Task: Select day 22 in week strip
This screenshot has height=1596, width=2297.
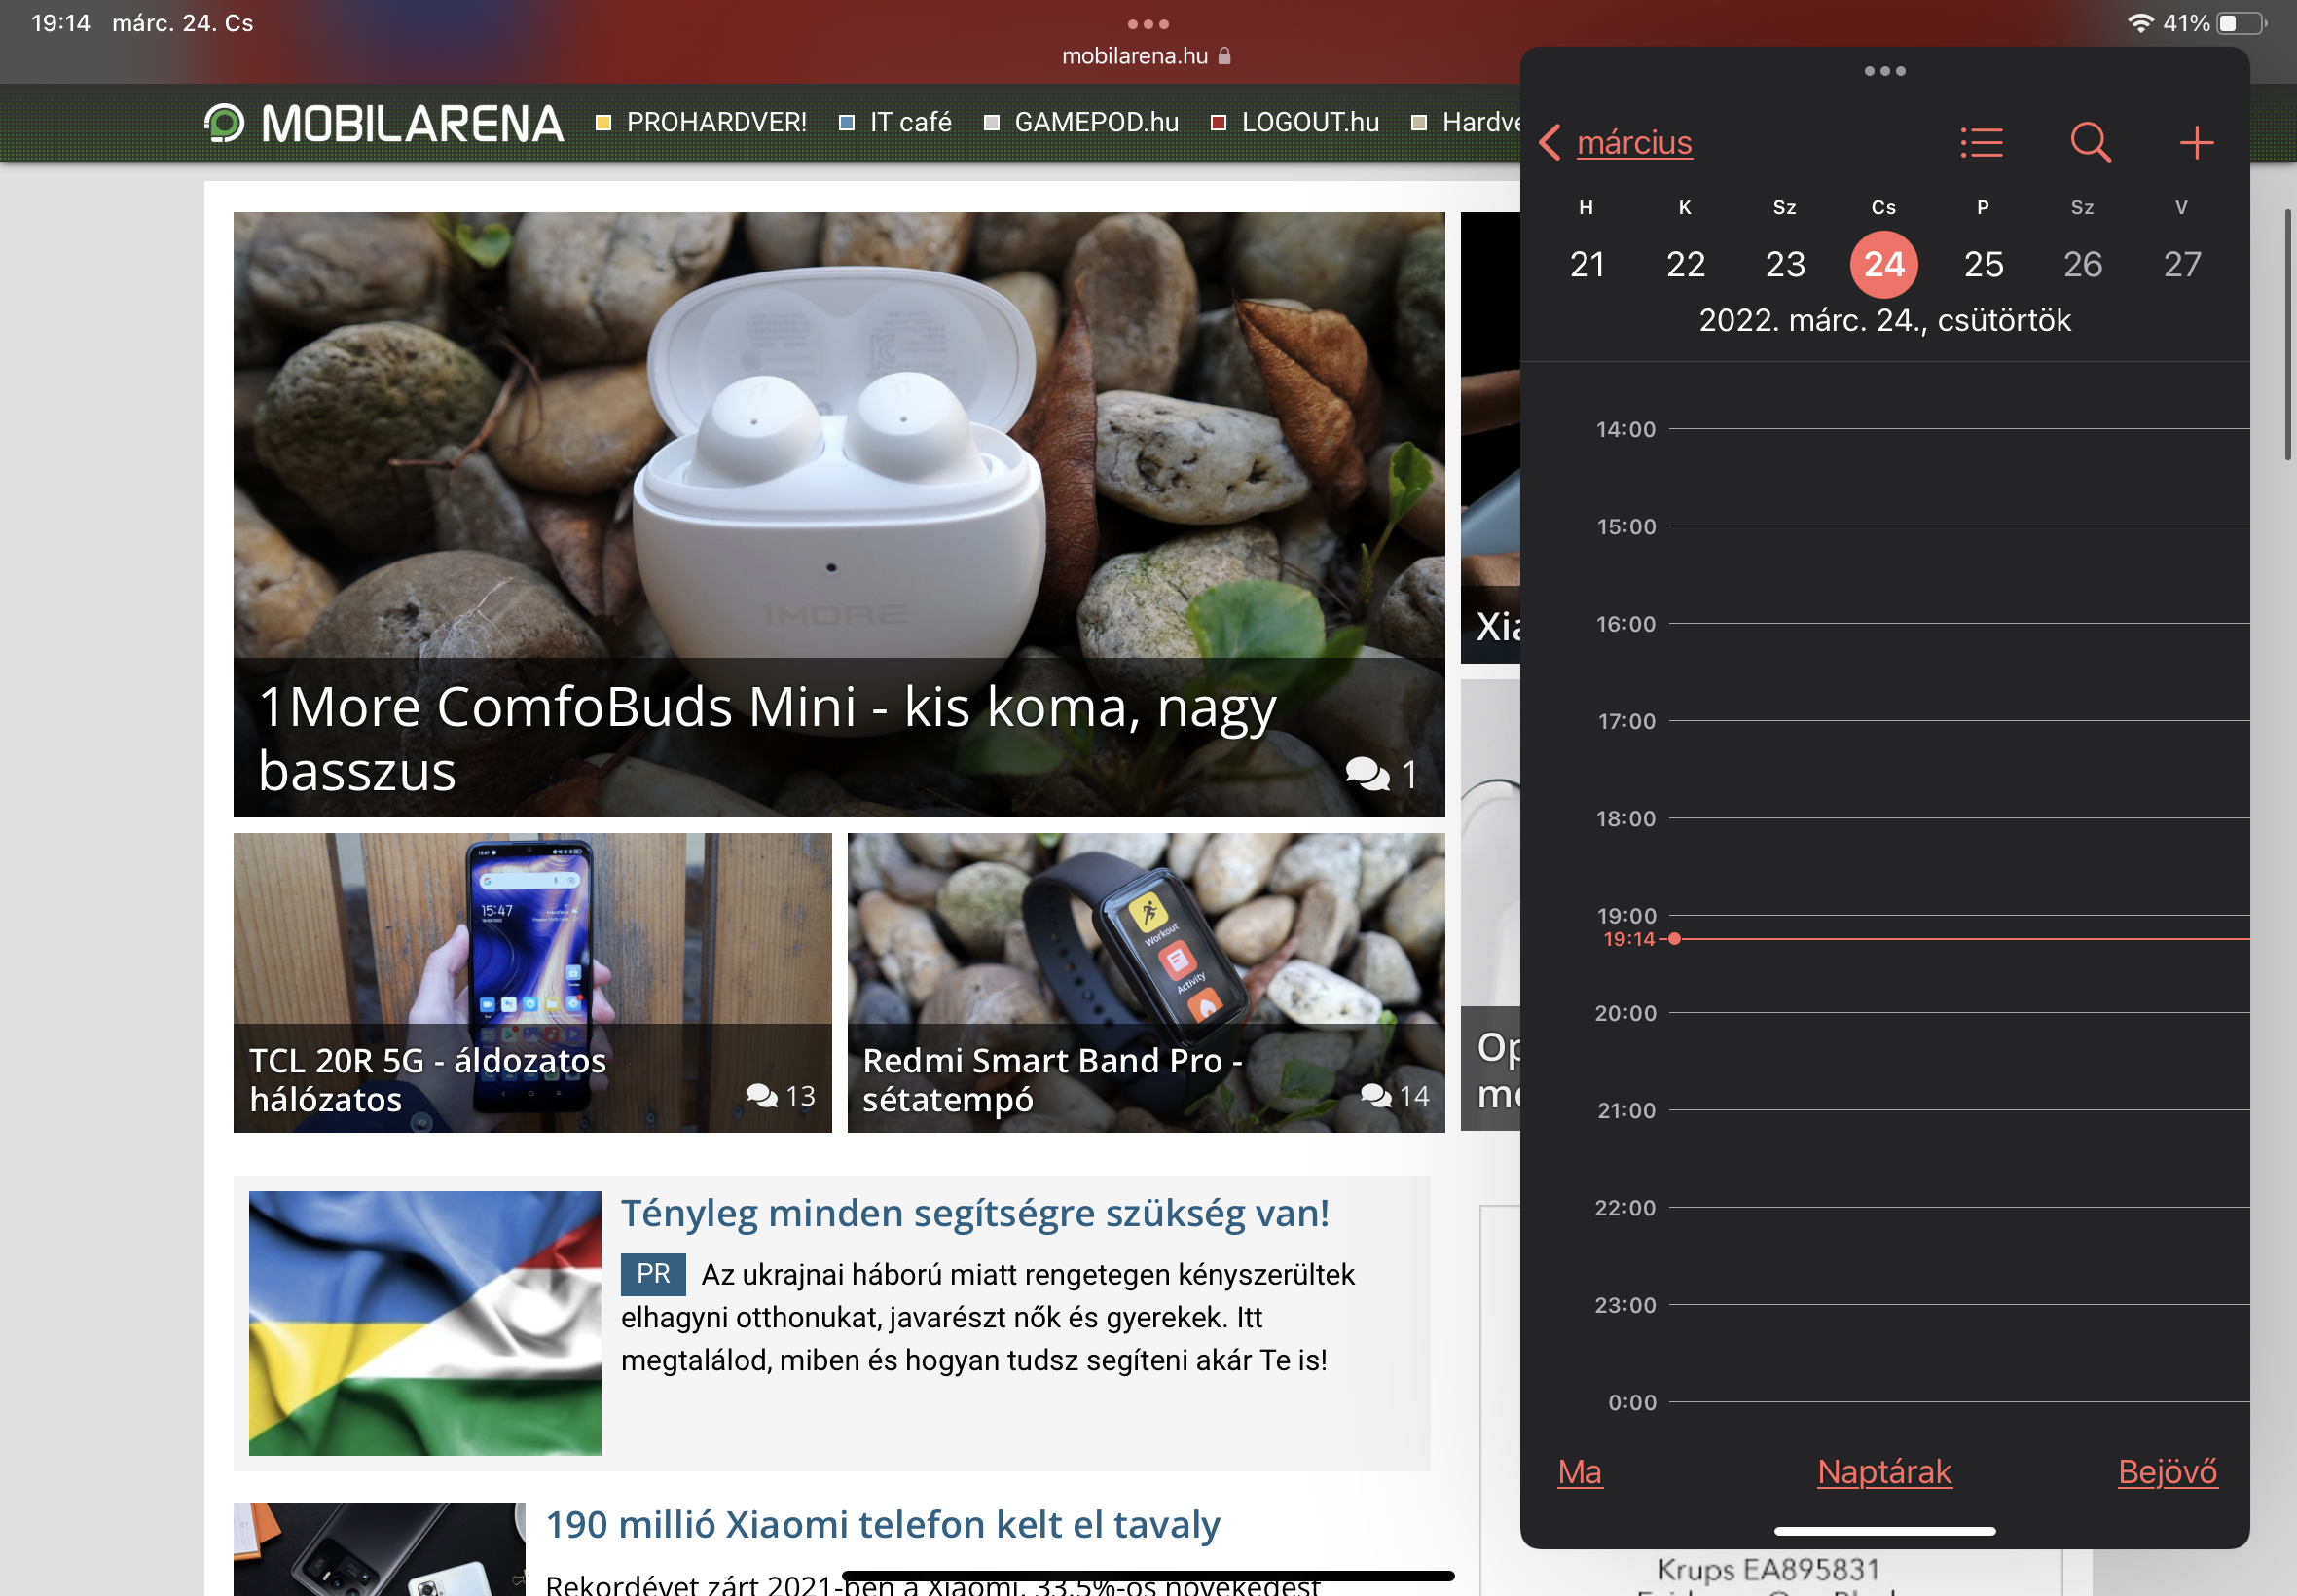Action: coord(1685,264)
